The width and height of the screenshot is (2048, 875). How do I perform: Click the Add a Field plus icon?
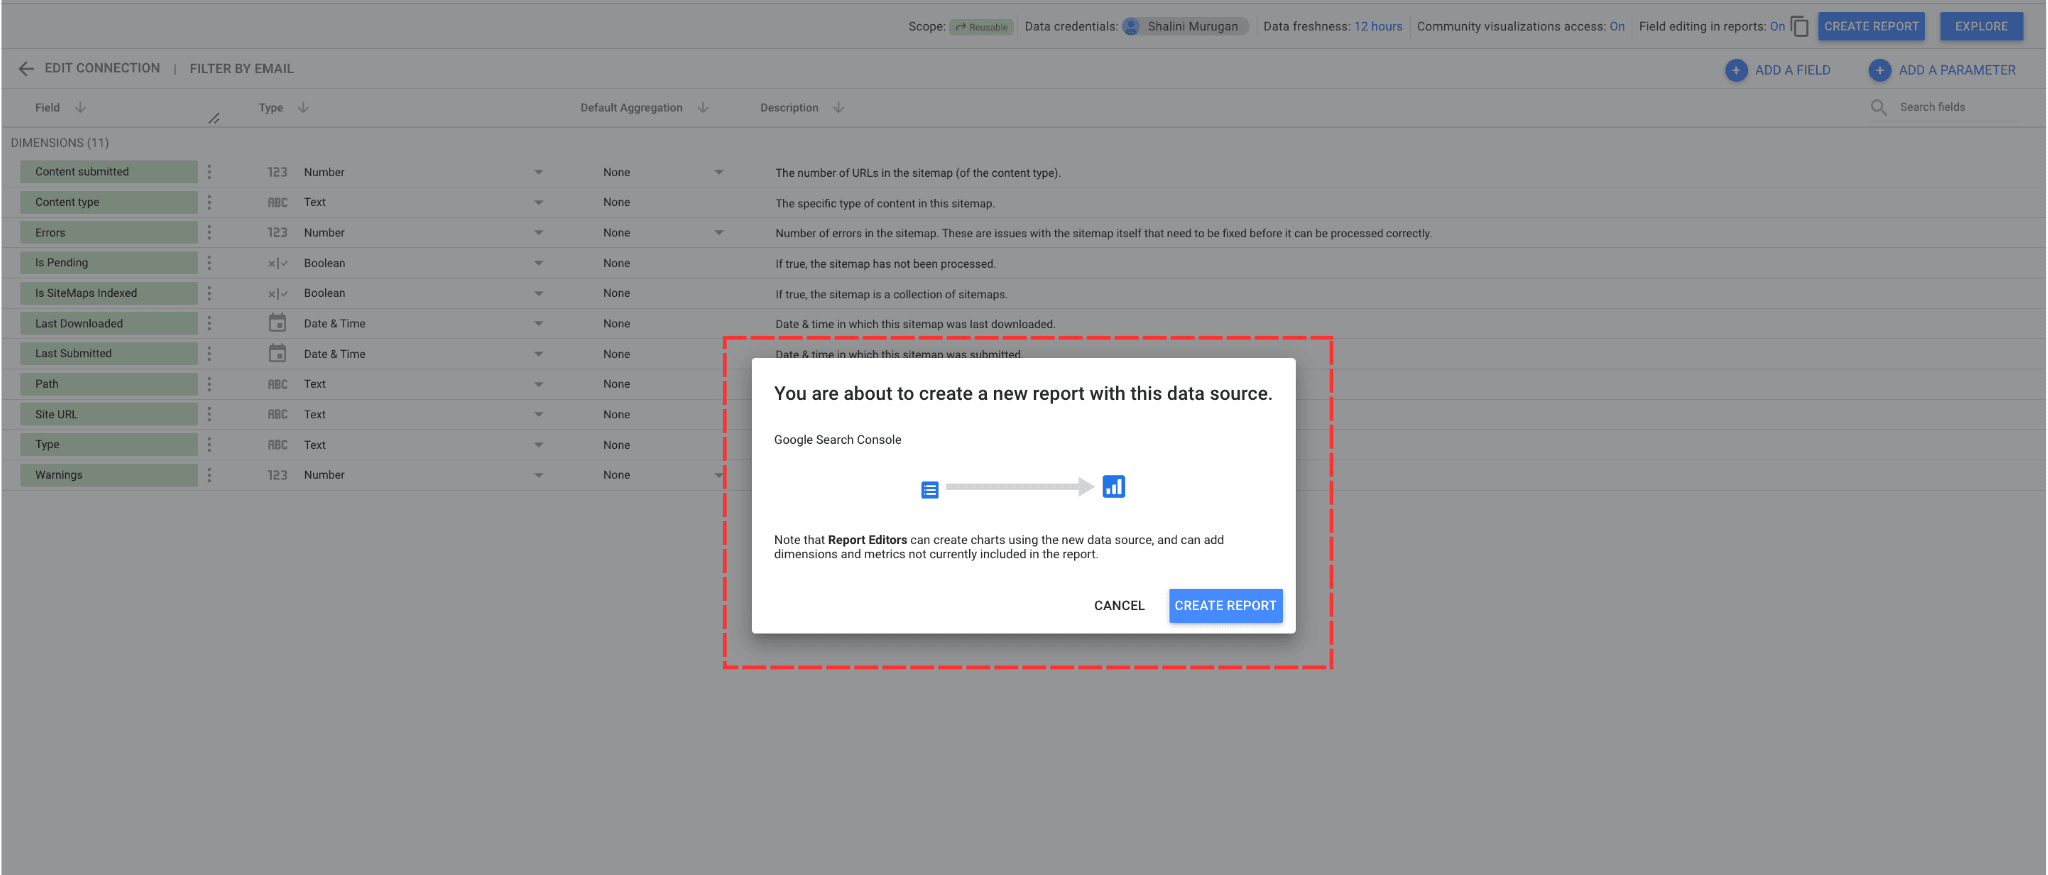point(1736,70)
